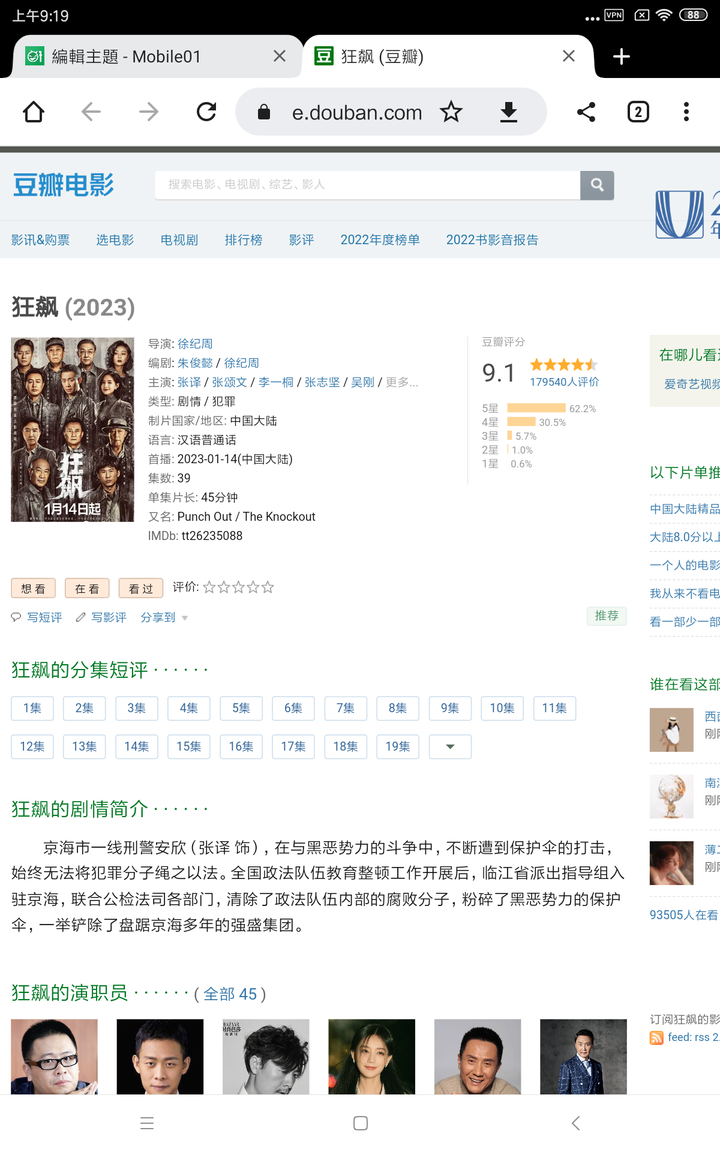Open 179540人评价 ratings link
The height and width of the screenshot is (1152, 720).
tap(564, 382)
